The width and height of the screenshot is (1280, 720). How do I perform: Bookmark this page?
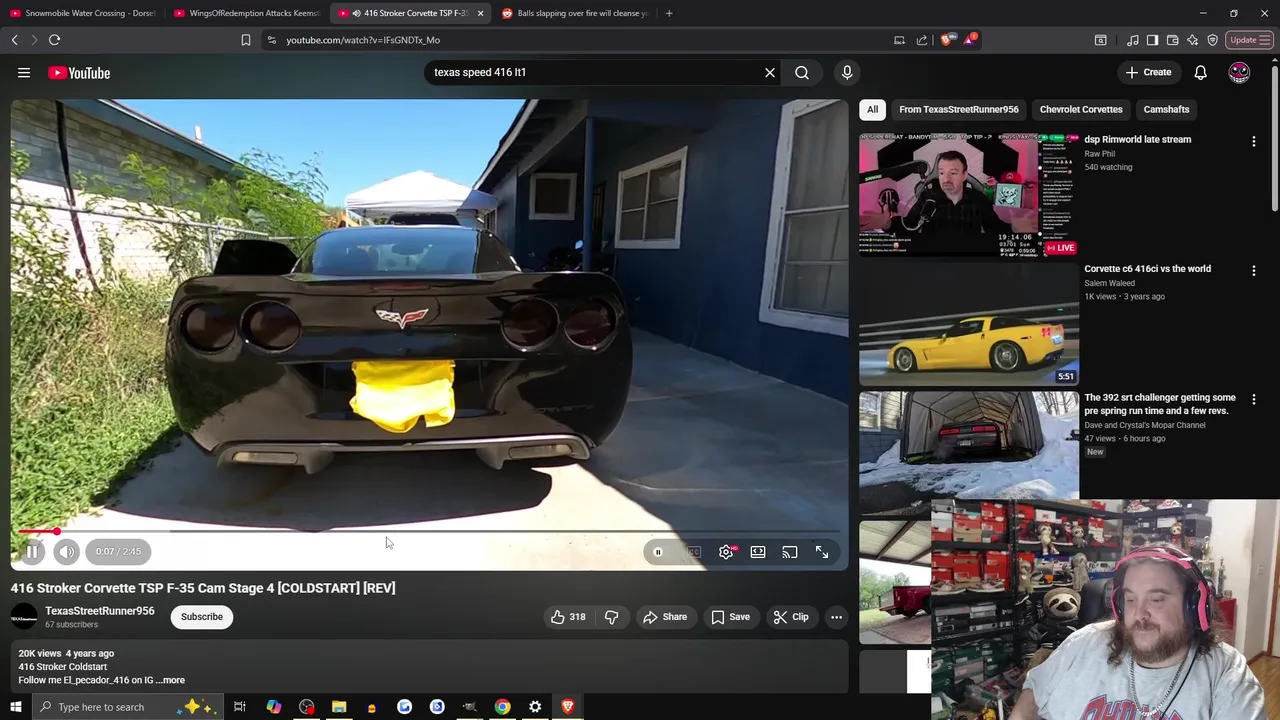pyautogui.click(x=246, y=40)
